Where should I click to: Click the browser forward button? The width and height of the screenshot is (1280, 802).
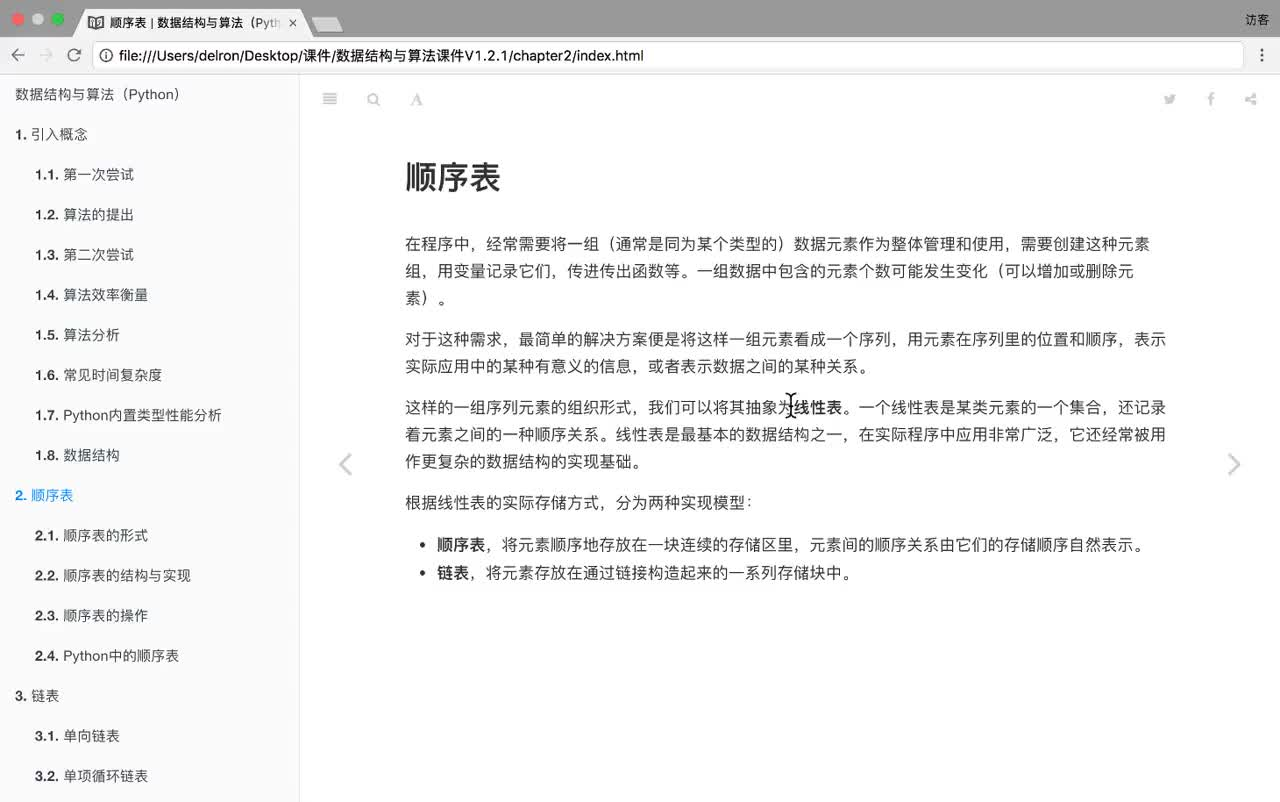[x=46, y=56]
